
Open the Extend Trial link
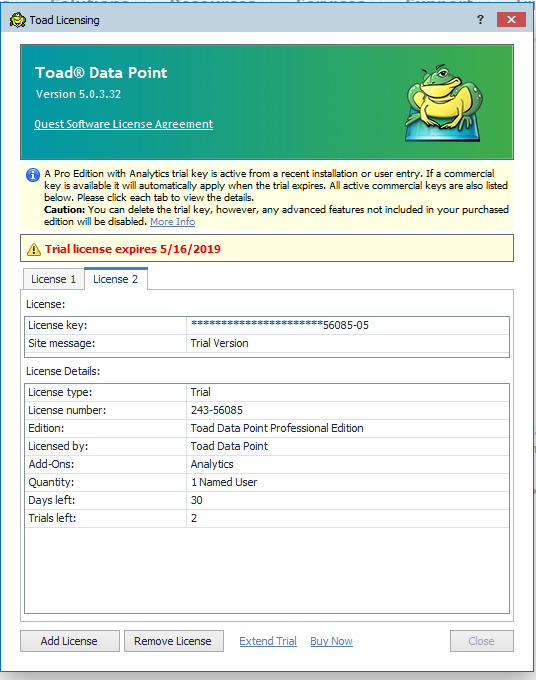point(268,641)
